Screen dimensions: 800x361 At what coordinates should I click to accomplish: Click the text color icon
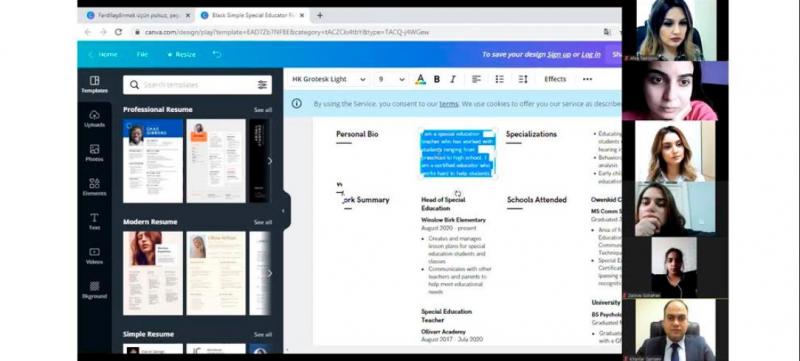point(420,79)
